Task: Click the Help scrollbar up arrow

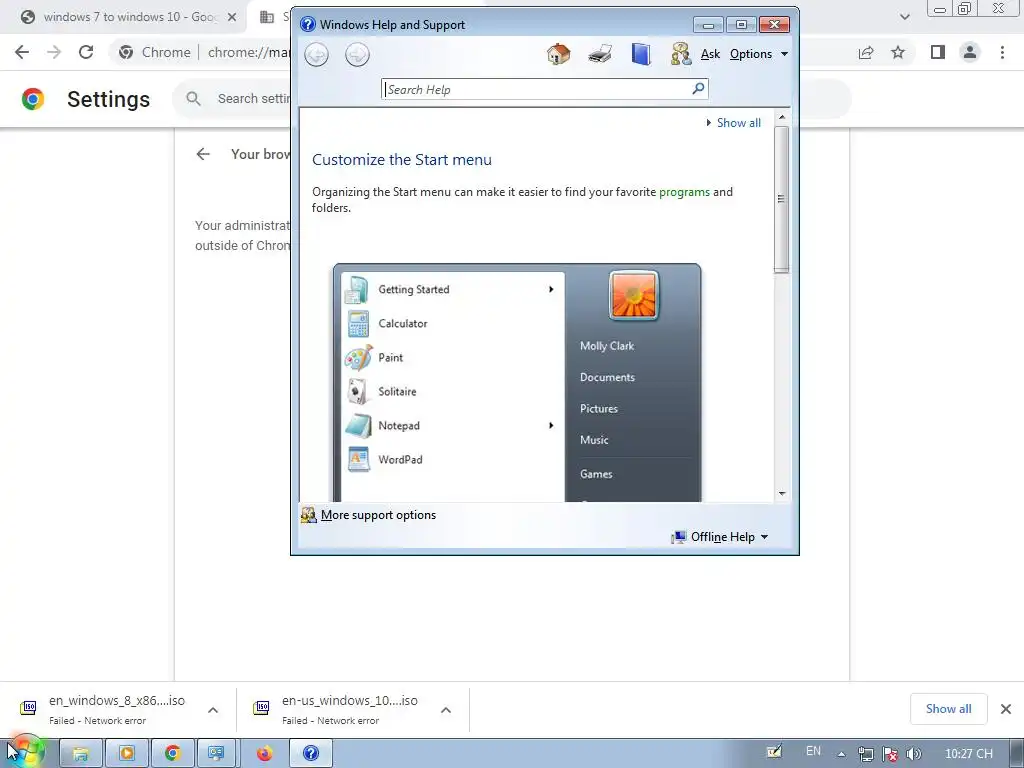Action: [x=782, y=118]
